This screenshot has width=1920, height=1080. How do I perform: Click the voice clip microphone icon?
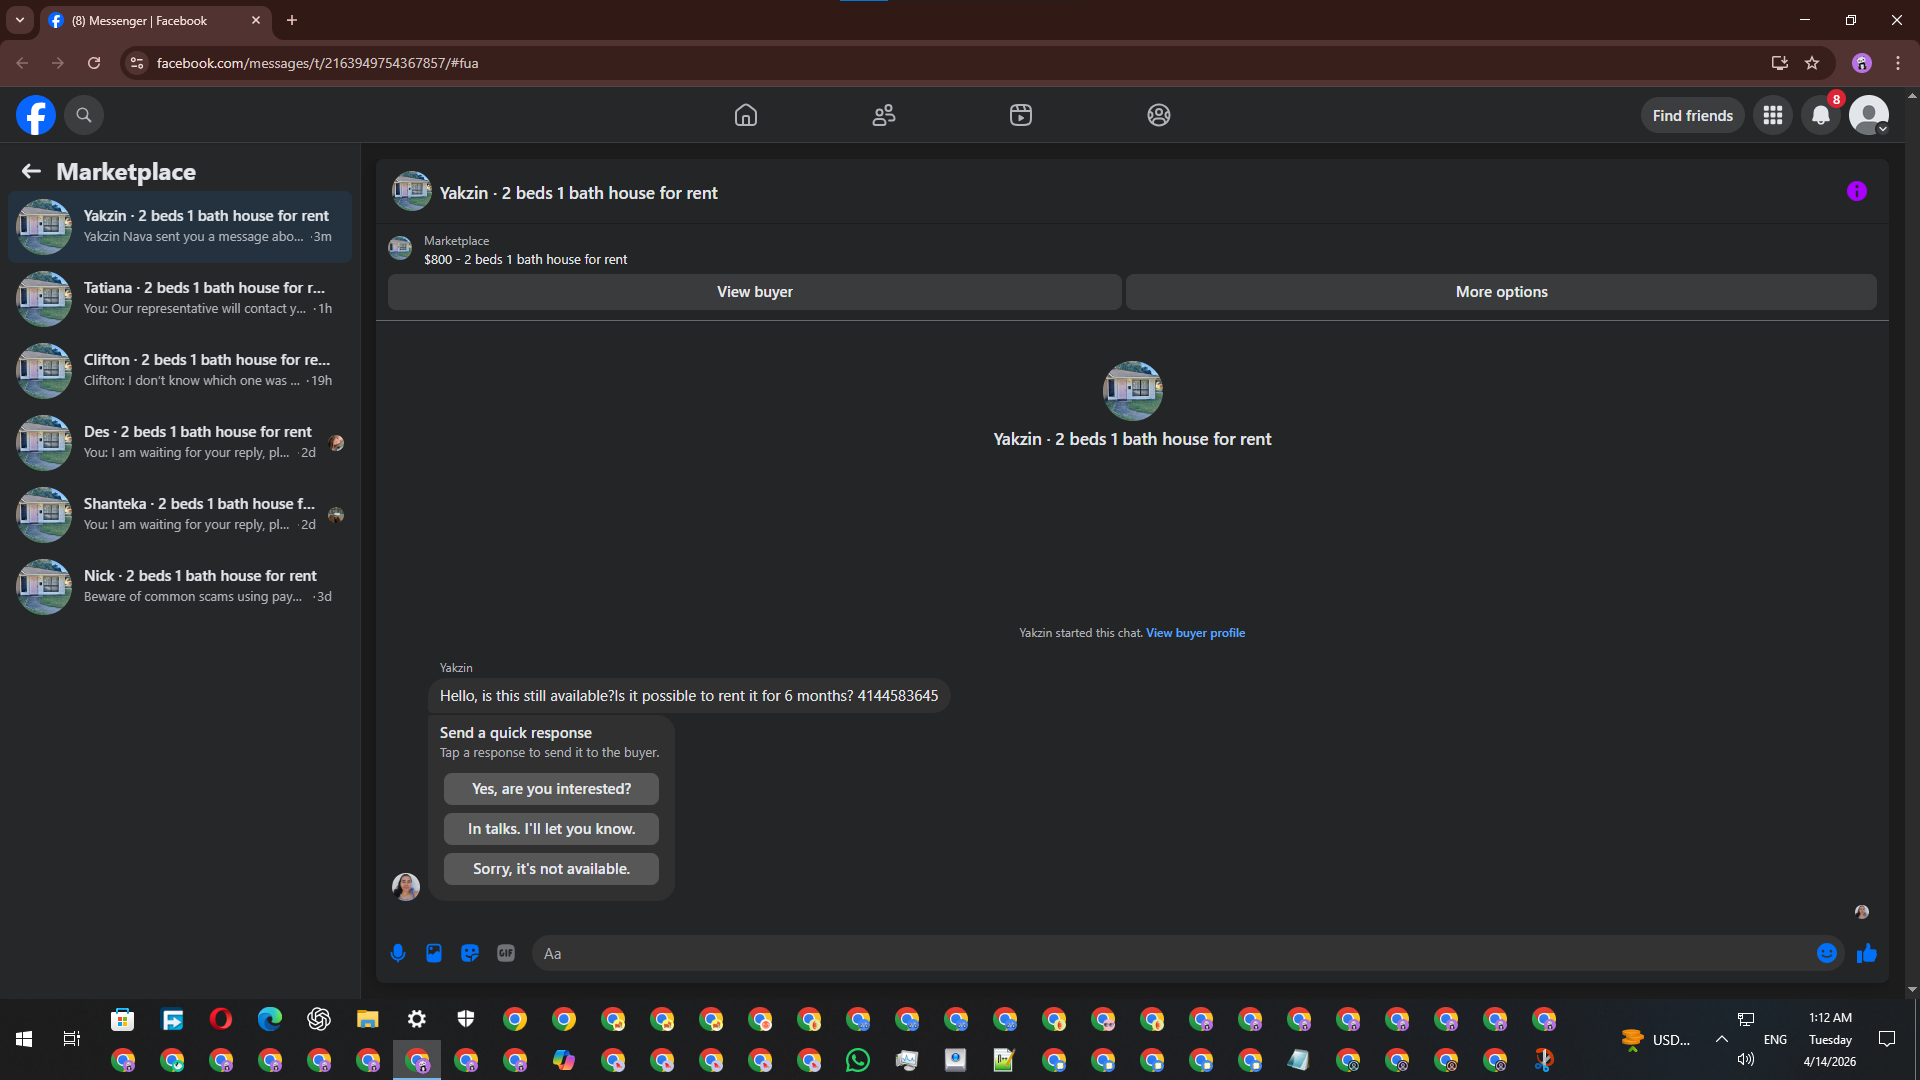pos(398,953)
